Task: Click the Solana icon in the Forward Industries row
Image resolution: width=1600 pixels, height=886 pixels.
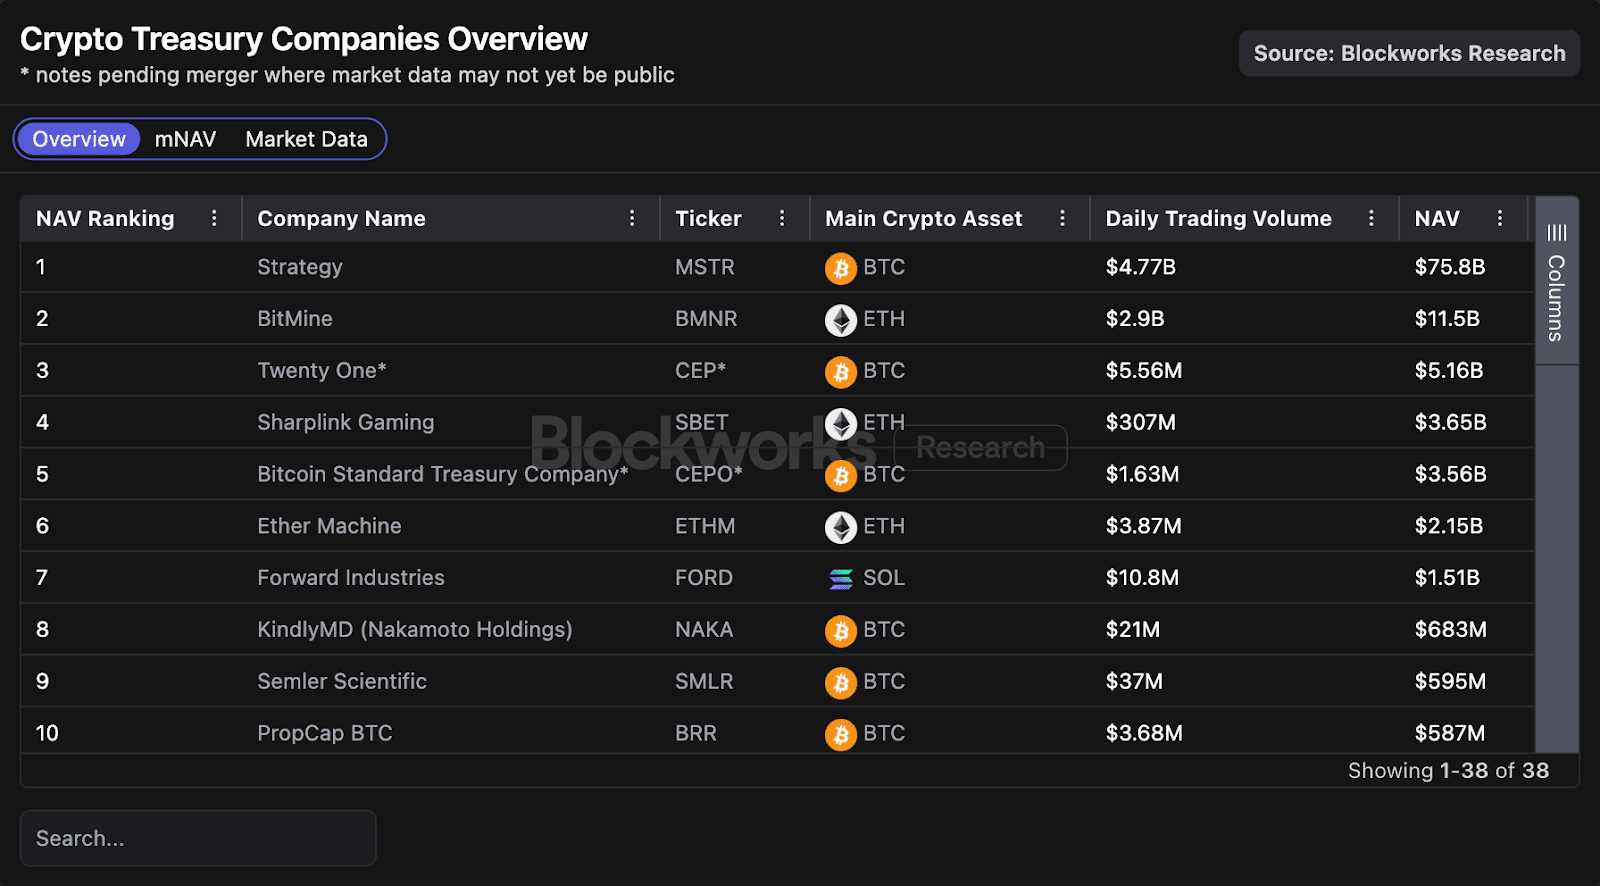Action: pyautogui.click(x=841, y=579)
